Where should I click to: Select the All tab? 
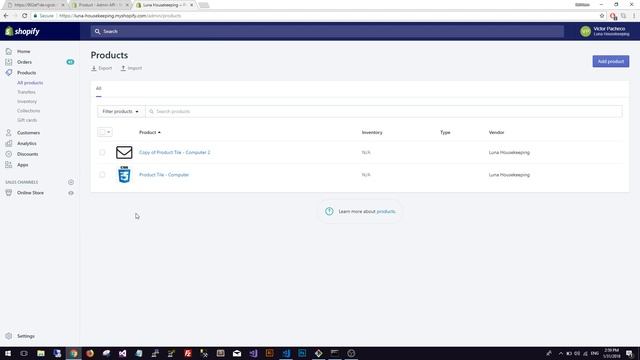[x=99, y=89]
